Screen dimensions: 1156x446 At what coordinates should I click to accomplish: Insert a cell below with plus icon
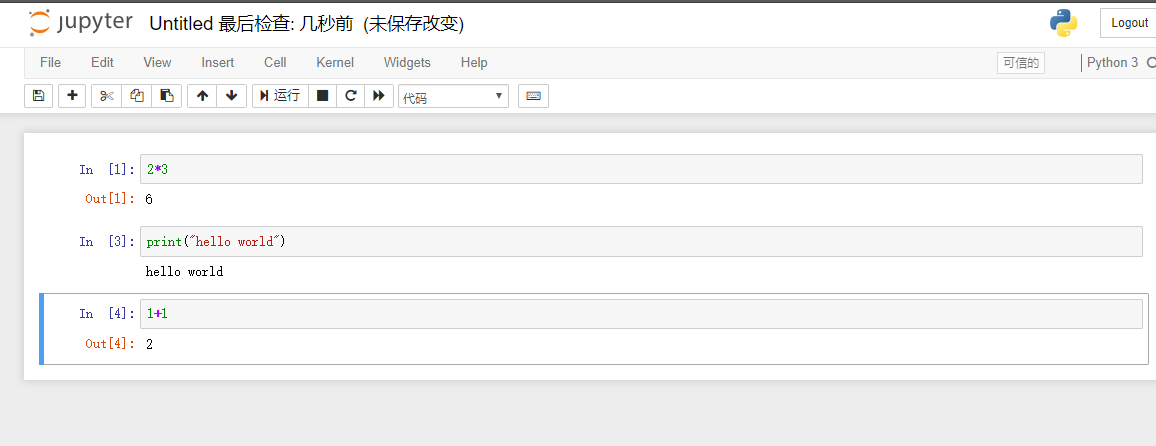point(72,96)
